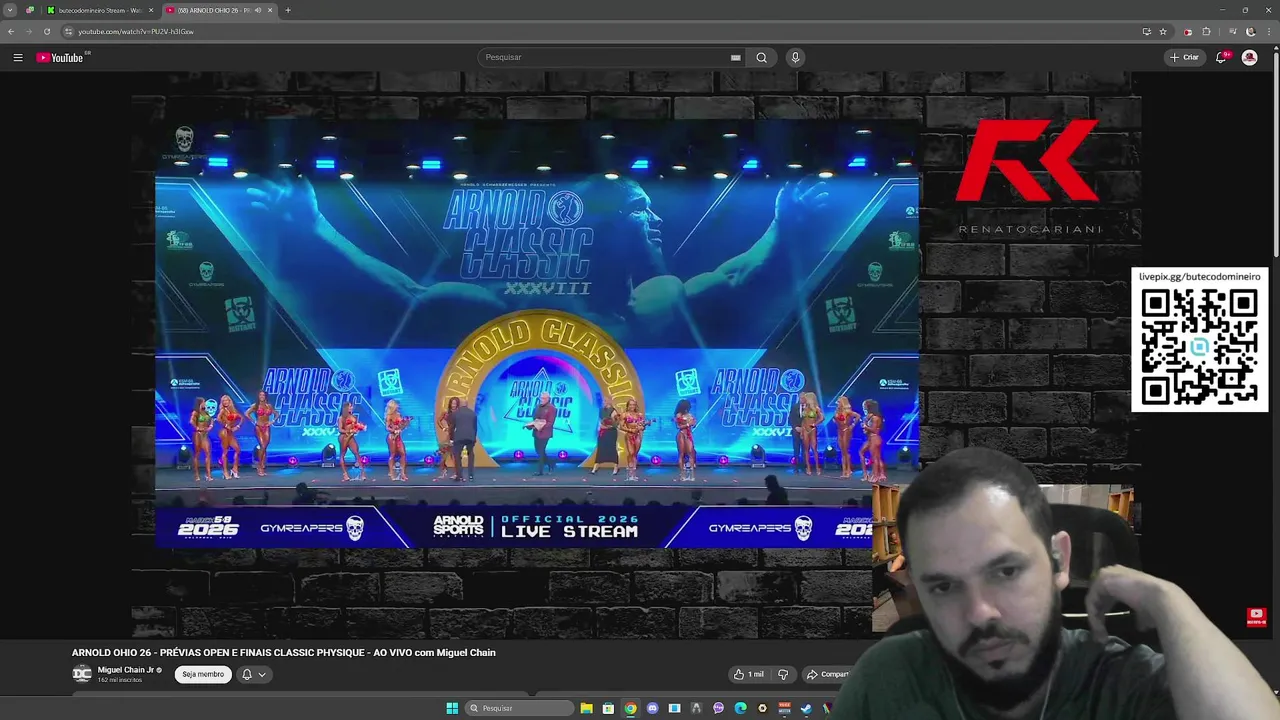Image resolution: width=1280 pixels, height=720 pixels.
Task: Open the Chrome profile avatar
Action: [1250, 31]
